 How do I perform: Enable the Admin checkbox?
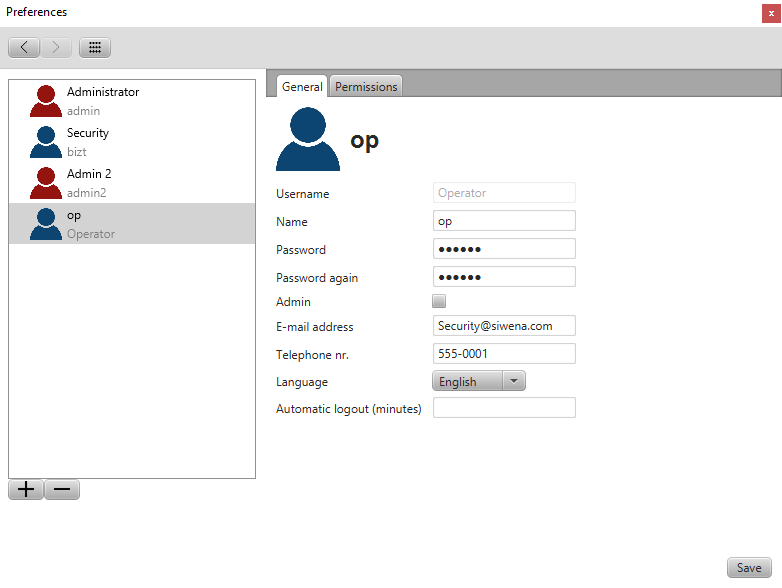click(439, 301)
